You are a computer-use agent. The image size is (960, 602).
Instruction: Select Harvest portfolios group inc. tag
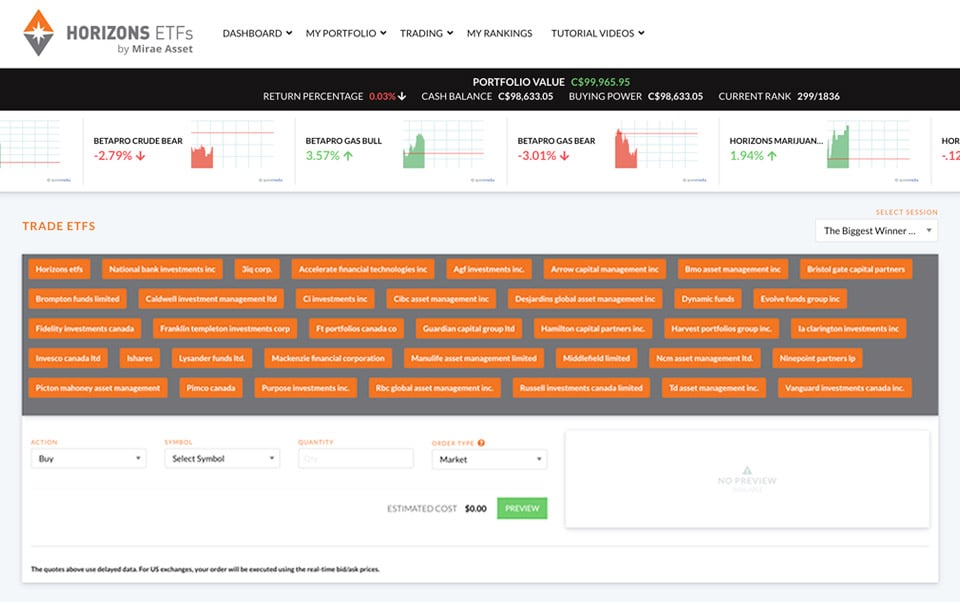[721, 328]
